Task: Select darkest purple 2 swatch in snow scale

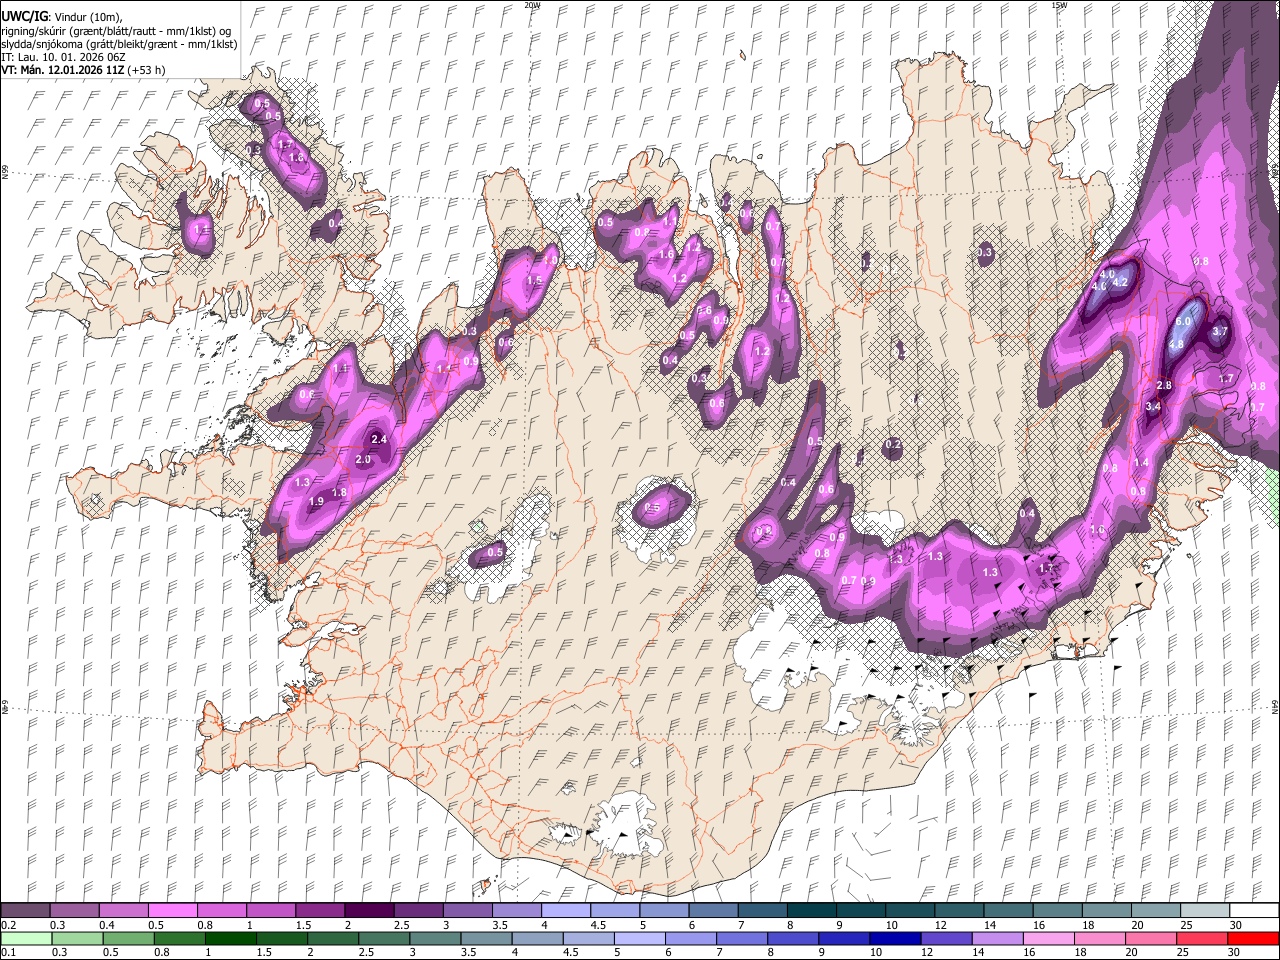Action: pos(371,910)
